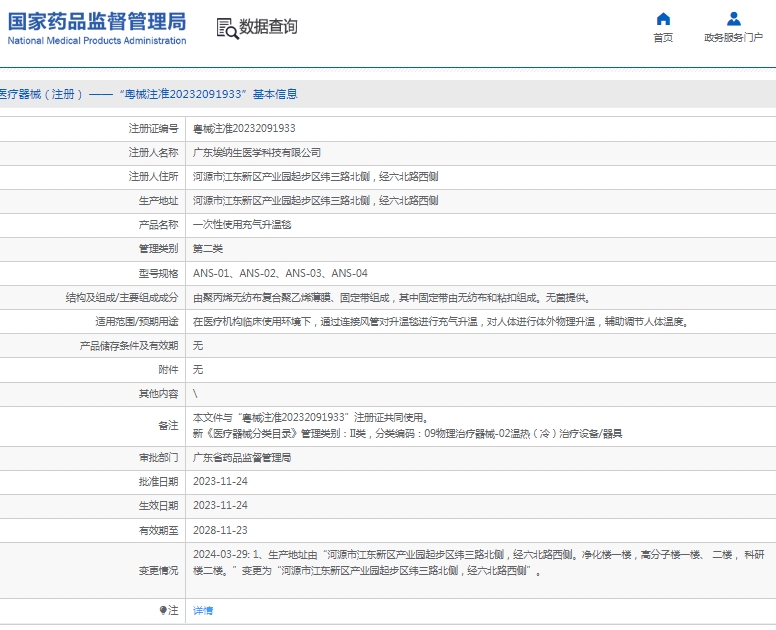This screenshot has width=776, height=630.
Task: Click the 生效日期 value 2023-11-24
Action: coord(220,505)
